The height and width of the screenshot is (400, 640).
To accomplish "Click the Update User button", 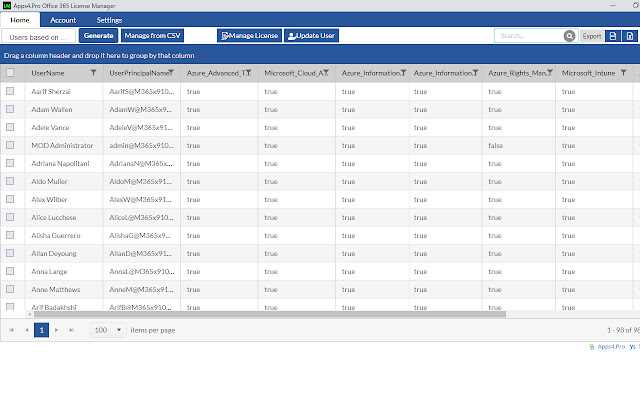I will 311,36.
